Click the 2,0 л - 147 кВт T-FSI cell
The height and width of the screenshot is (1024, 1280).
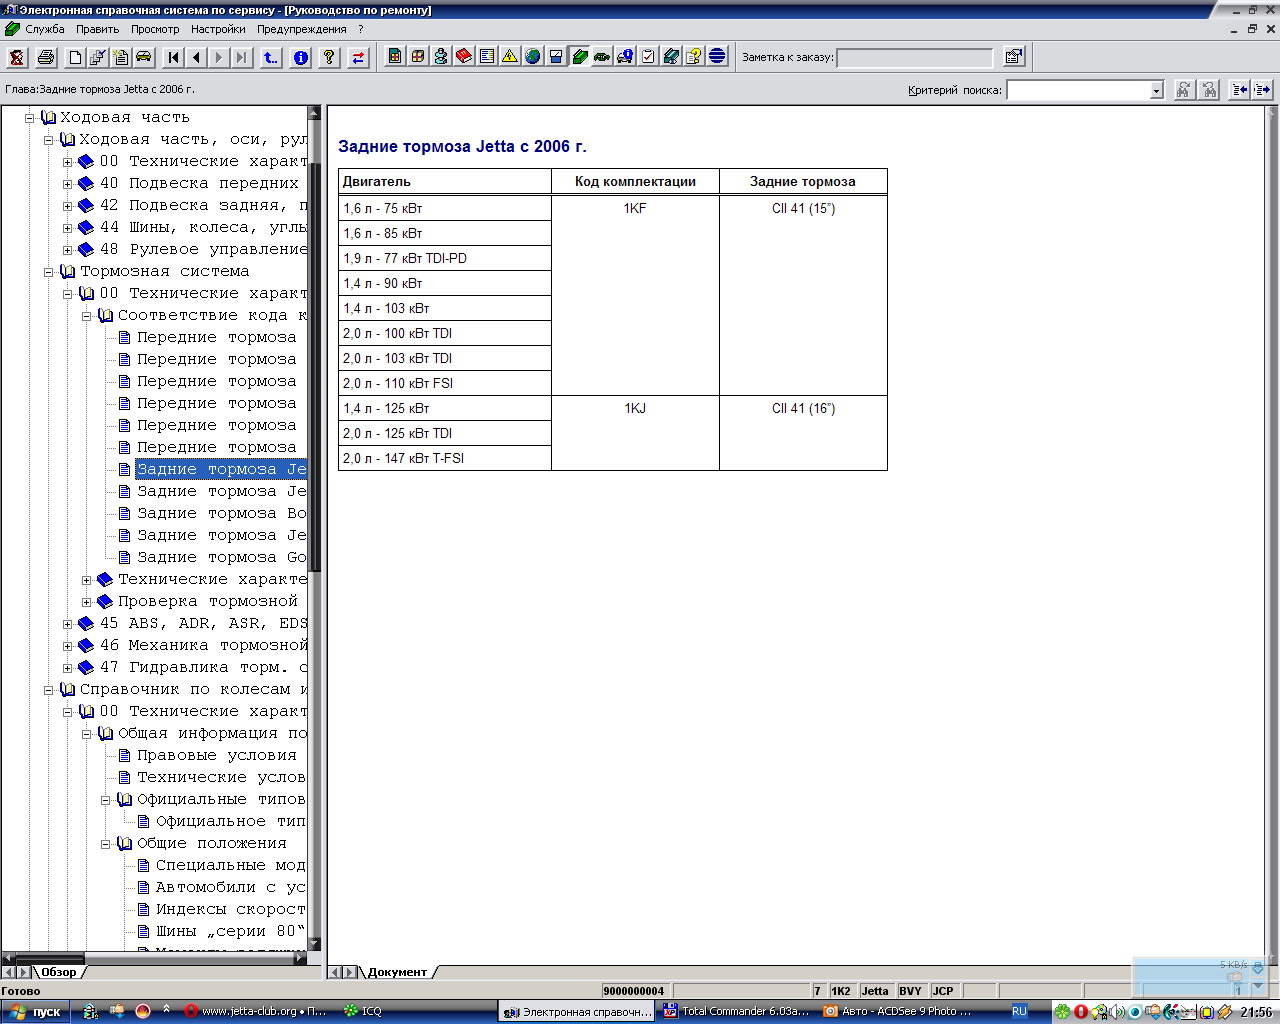pos(445,458)
